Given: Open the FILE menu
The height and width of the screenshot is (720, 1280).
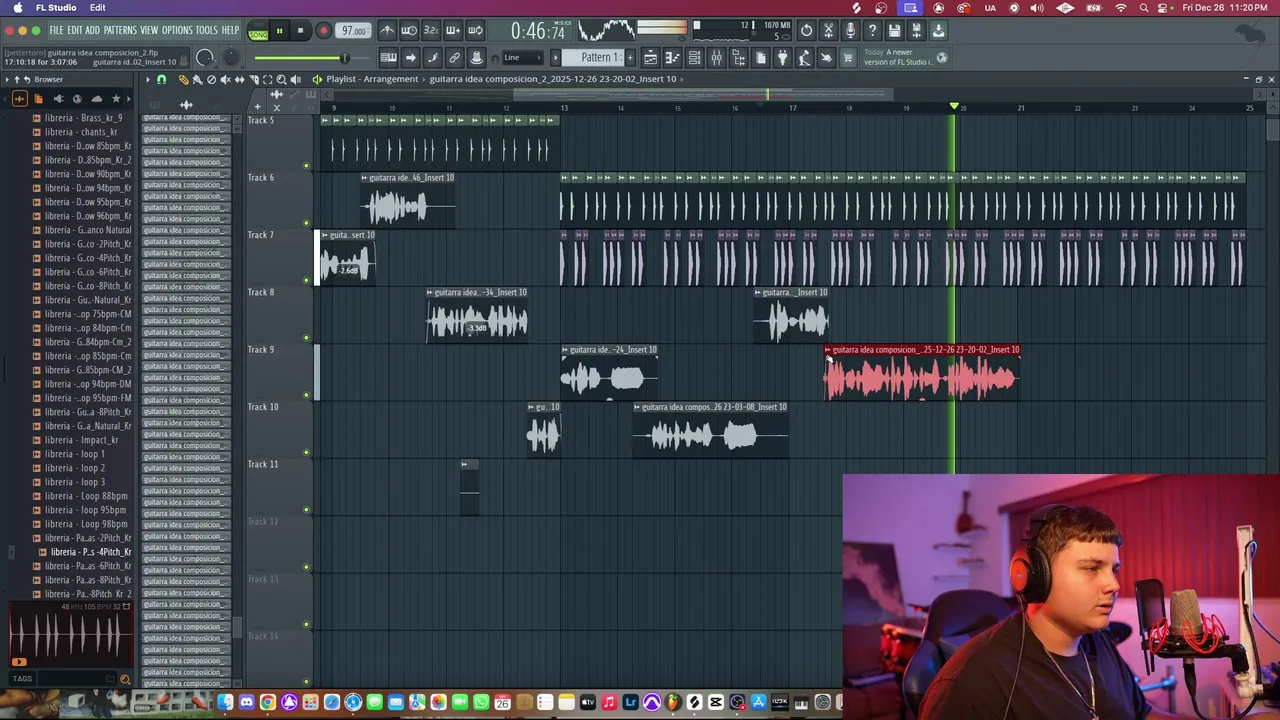Looking at the screenshot, I should (56, 30).
